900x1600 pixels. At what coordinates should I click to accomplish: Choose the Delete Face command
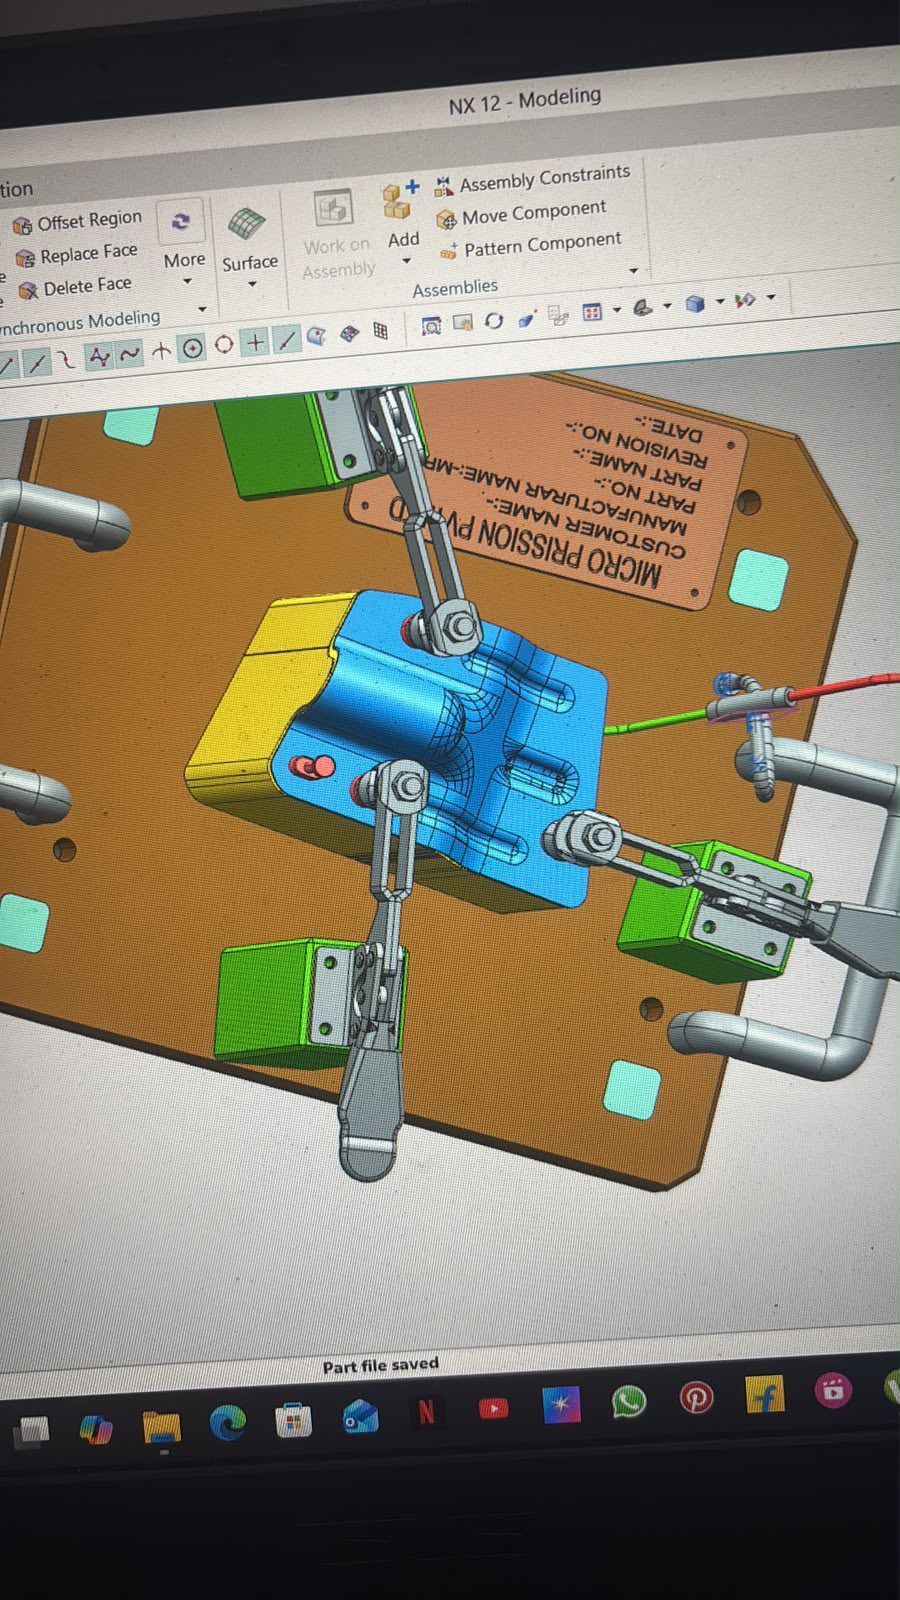pos(76,287)
